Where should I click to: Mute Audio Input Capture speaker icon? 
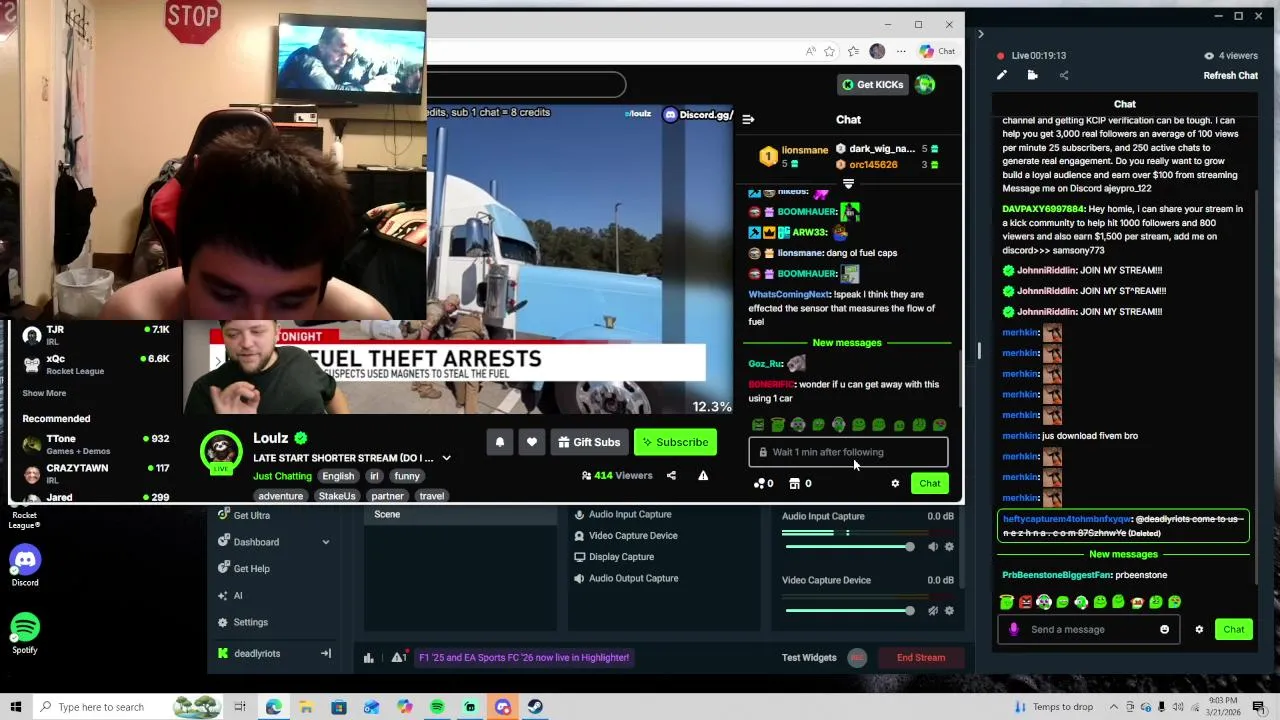pos(933,547)
